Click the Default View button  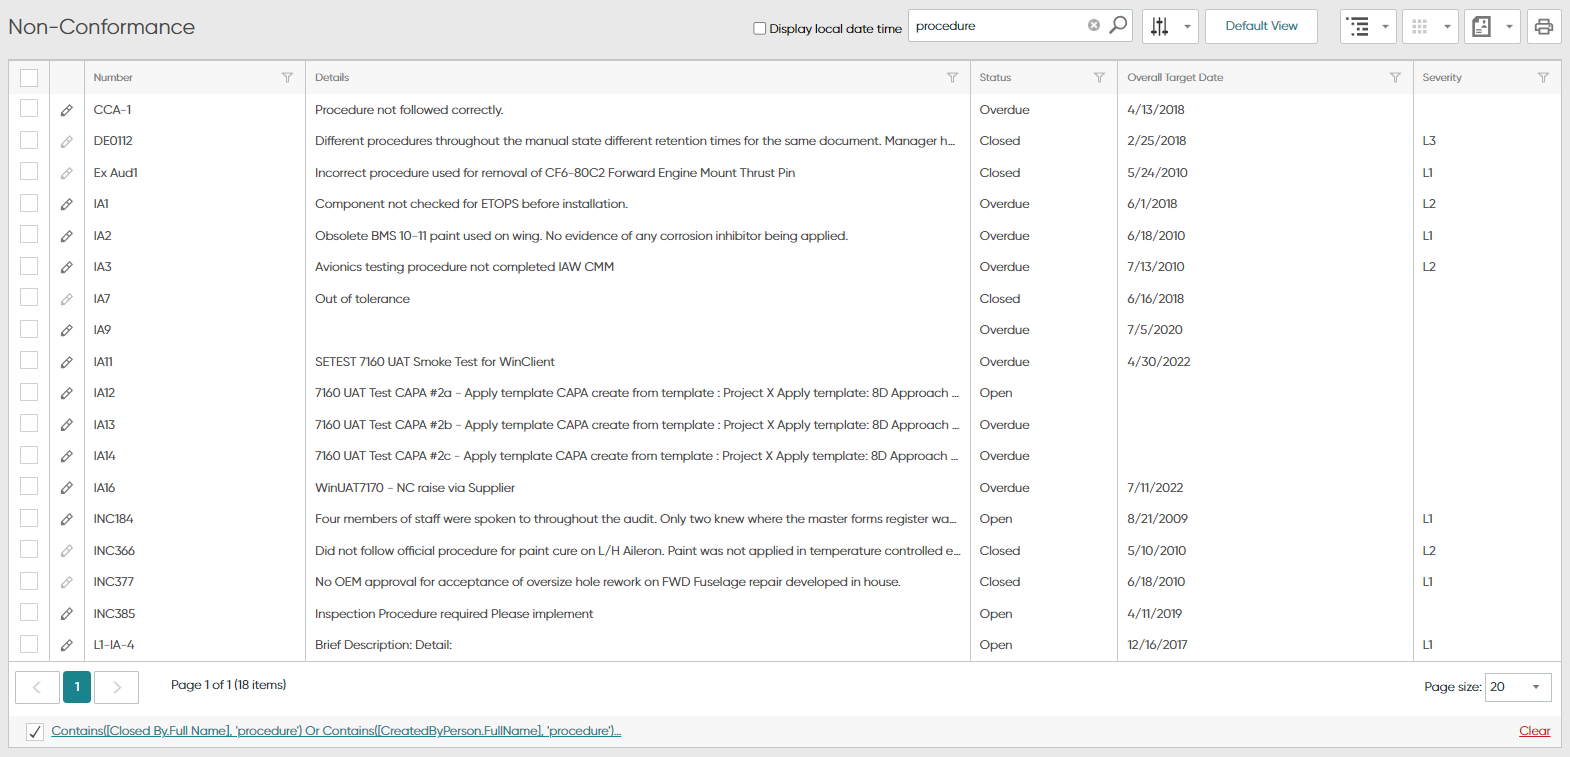1261,26
